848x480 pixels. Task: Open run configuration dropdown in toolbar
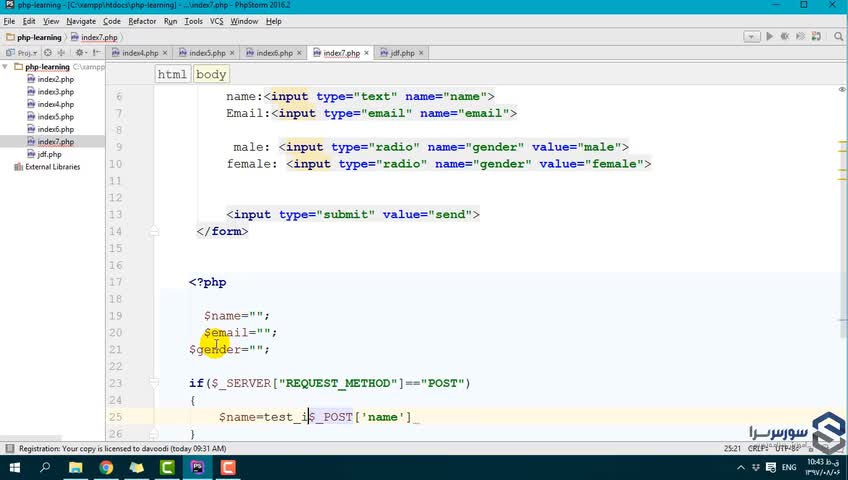[x=752, y=36]
